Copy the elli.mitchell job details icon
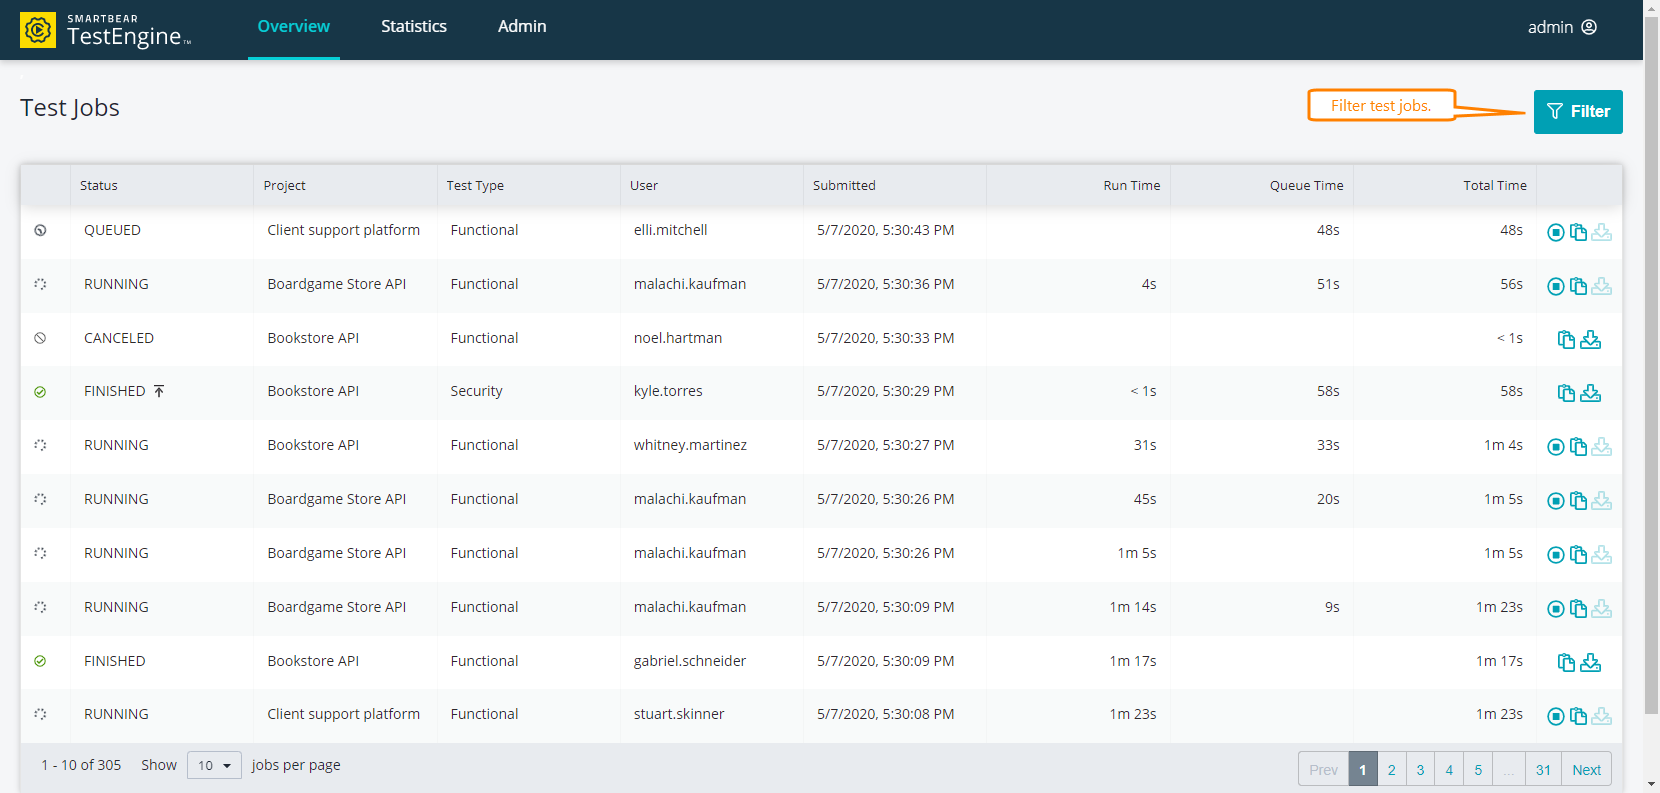1660x793 pixels. tap(1578, 232)
